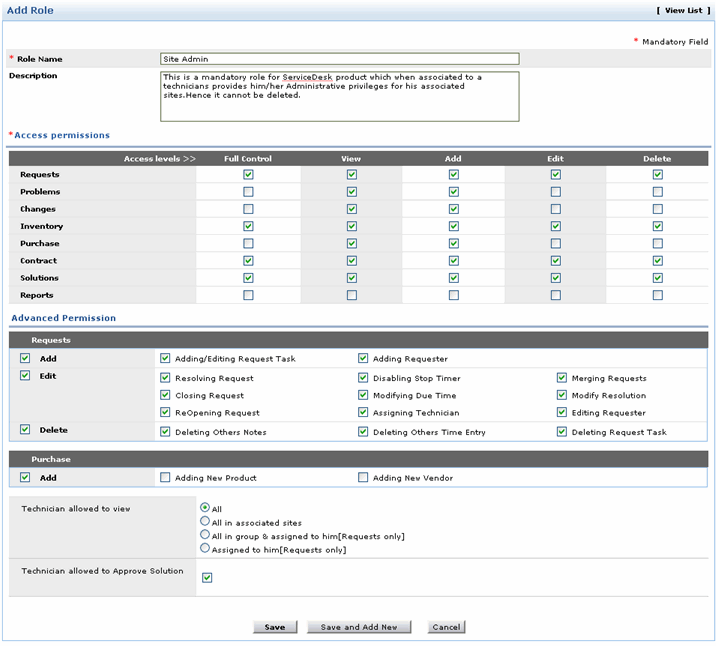The height and width of the screenshot is (646, 716).
Task: Enable the Adding New Vendor checkbox
Action: 363,478
